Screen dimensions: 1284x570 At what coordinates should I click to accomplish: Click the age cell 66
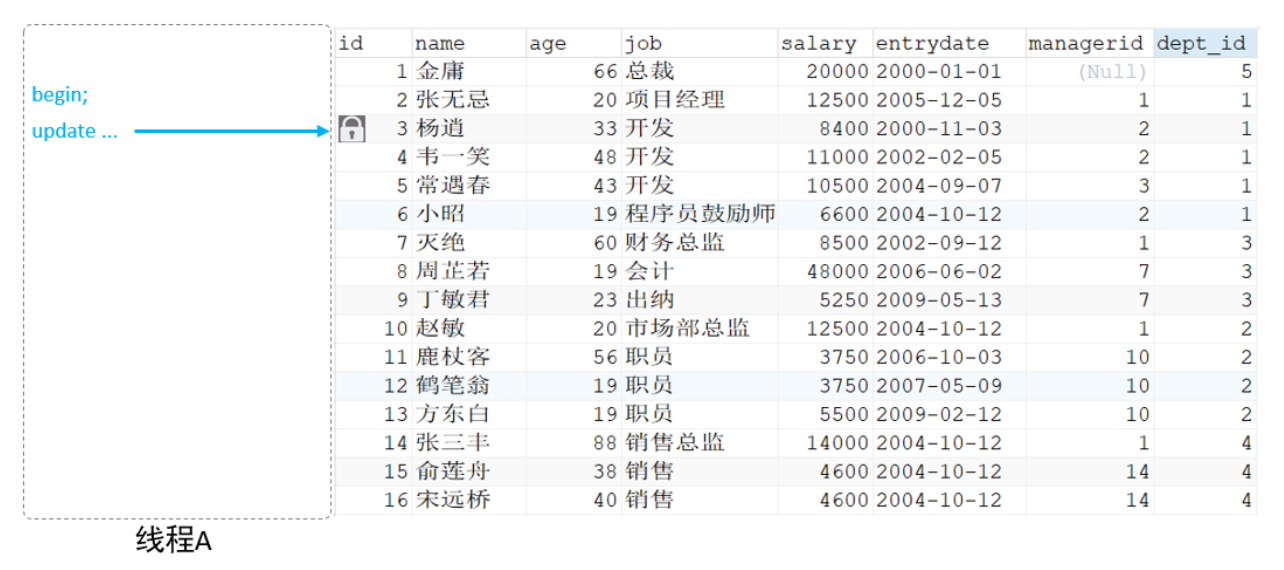[605, 72]
